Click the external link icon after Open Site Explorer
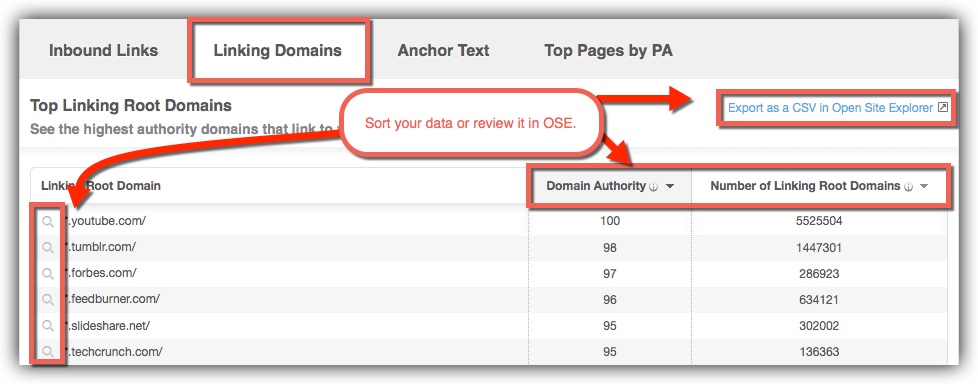This screenshot has height=384, width=978. click(x=943, y=107)
